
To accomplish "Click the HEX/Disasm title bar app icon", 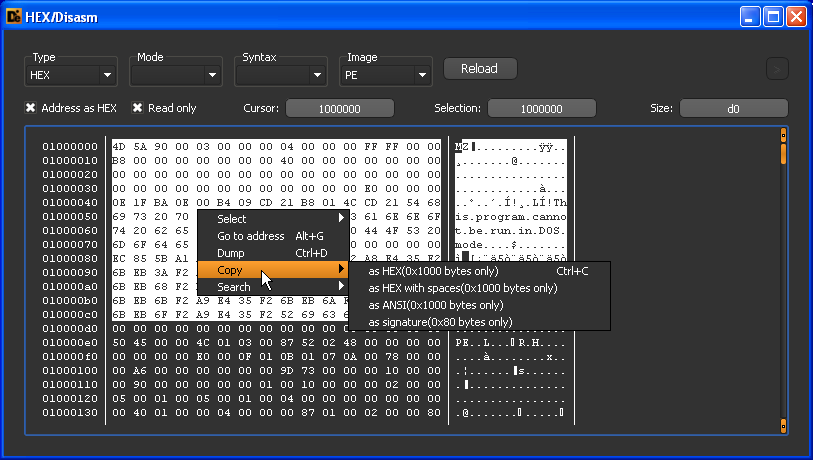I will click(14, 16).
